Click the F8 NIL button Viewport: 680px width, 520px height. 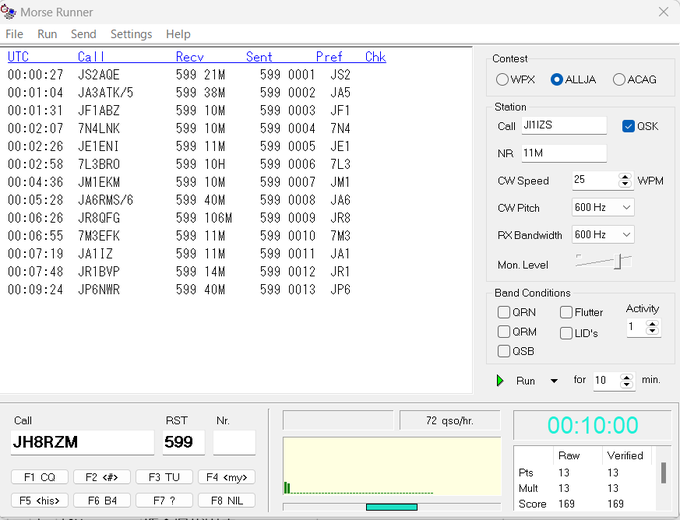tap(227, 500)
